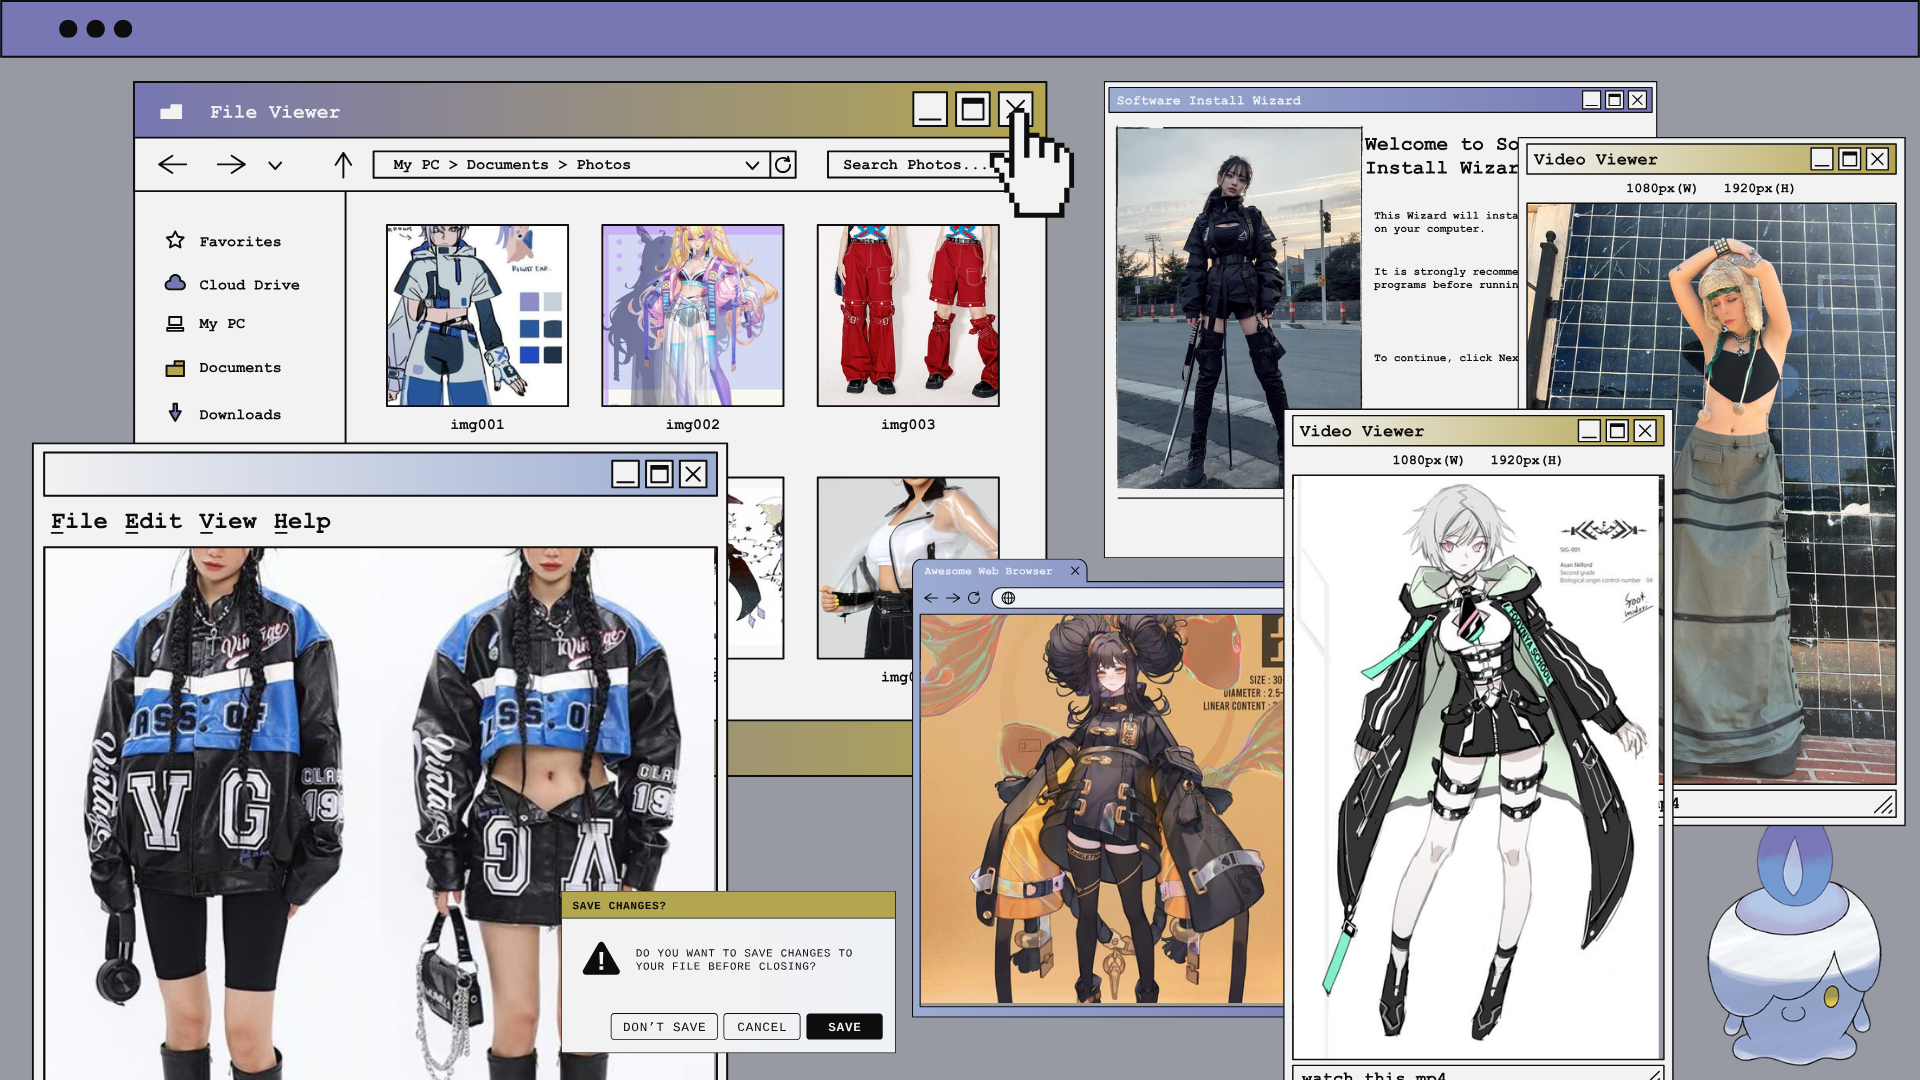Viewport: 1920px width, 1080px height.
Task: Click the File Viewer back arrow
Action: (x=173, y=164)
